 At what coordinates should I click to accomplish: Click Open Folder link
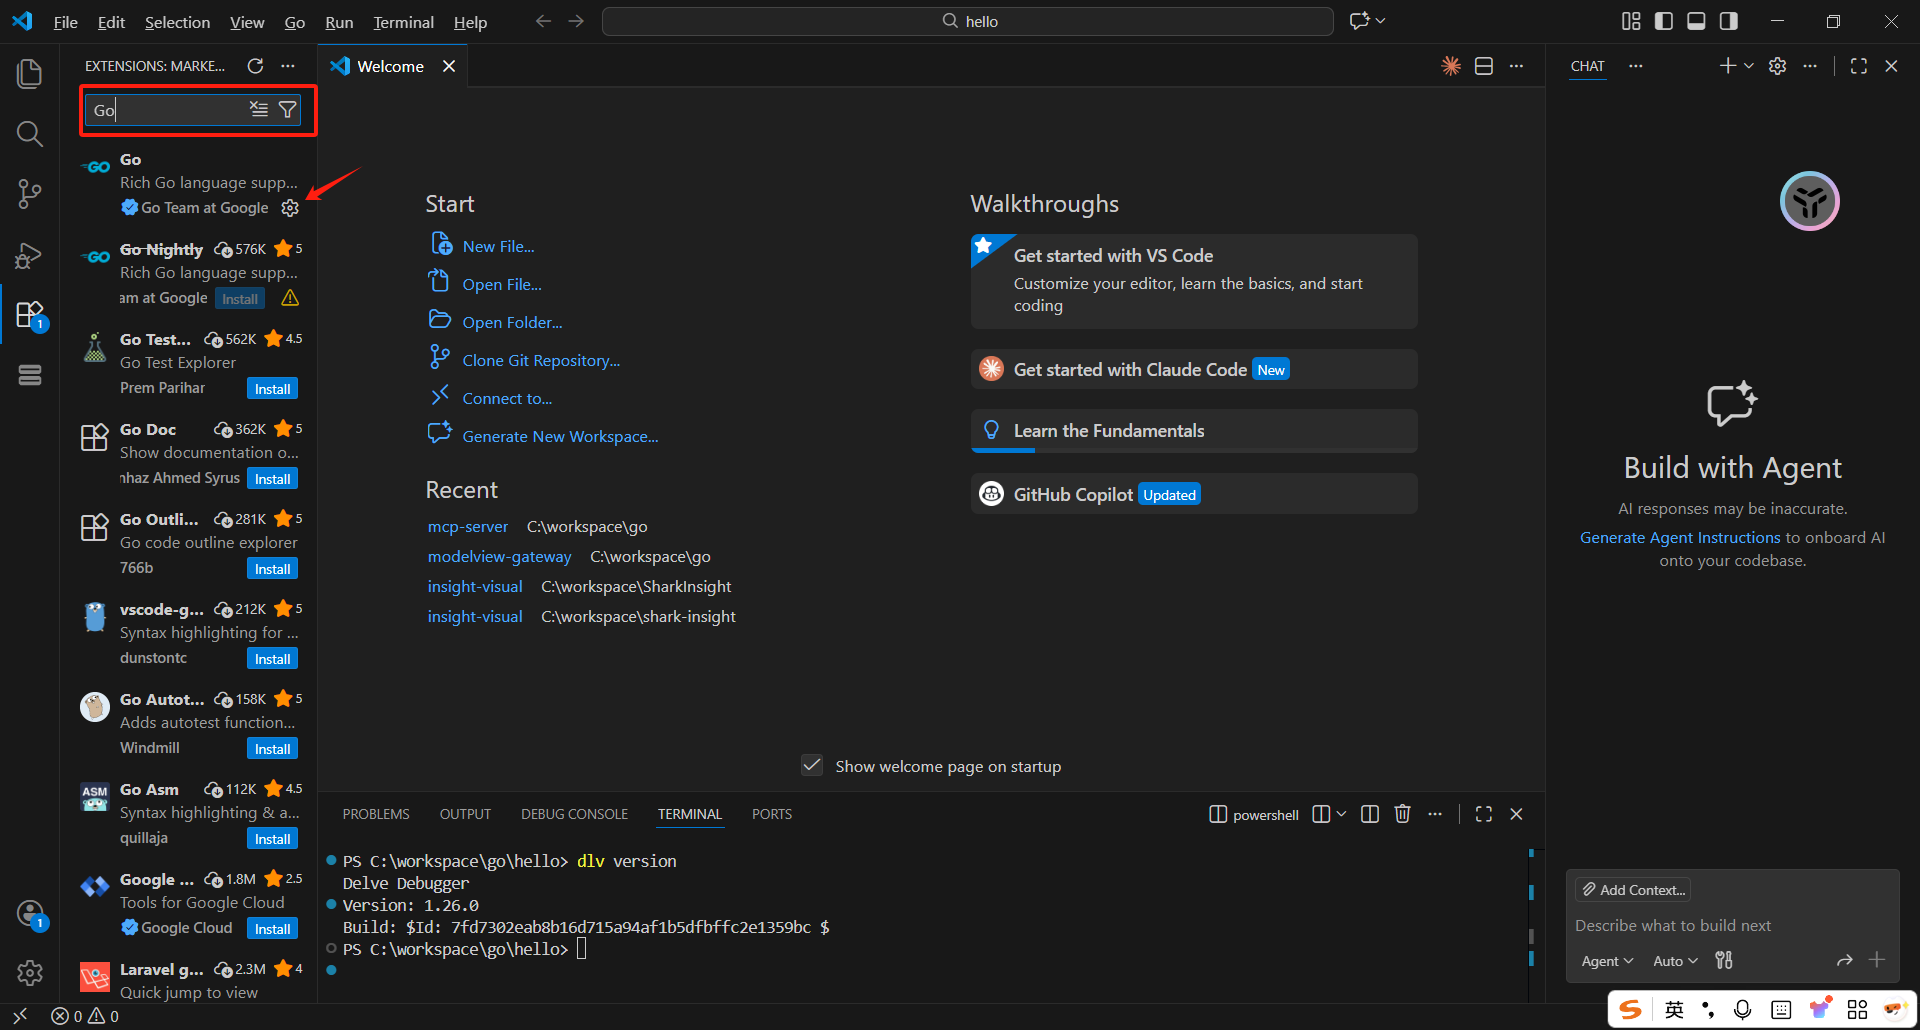pos(512,323)
